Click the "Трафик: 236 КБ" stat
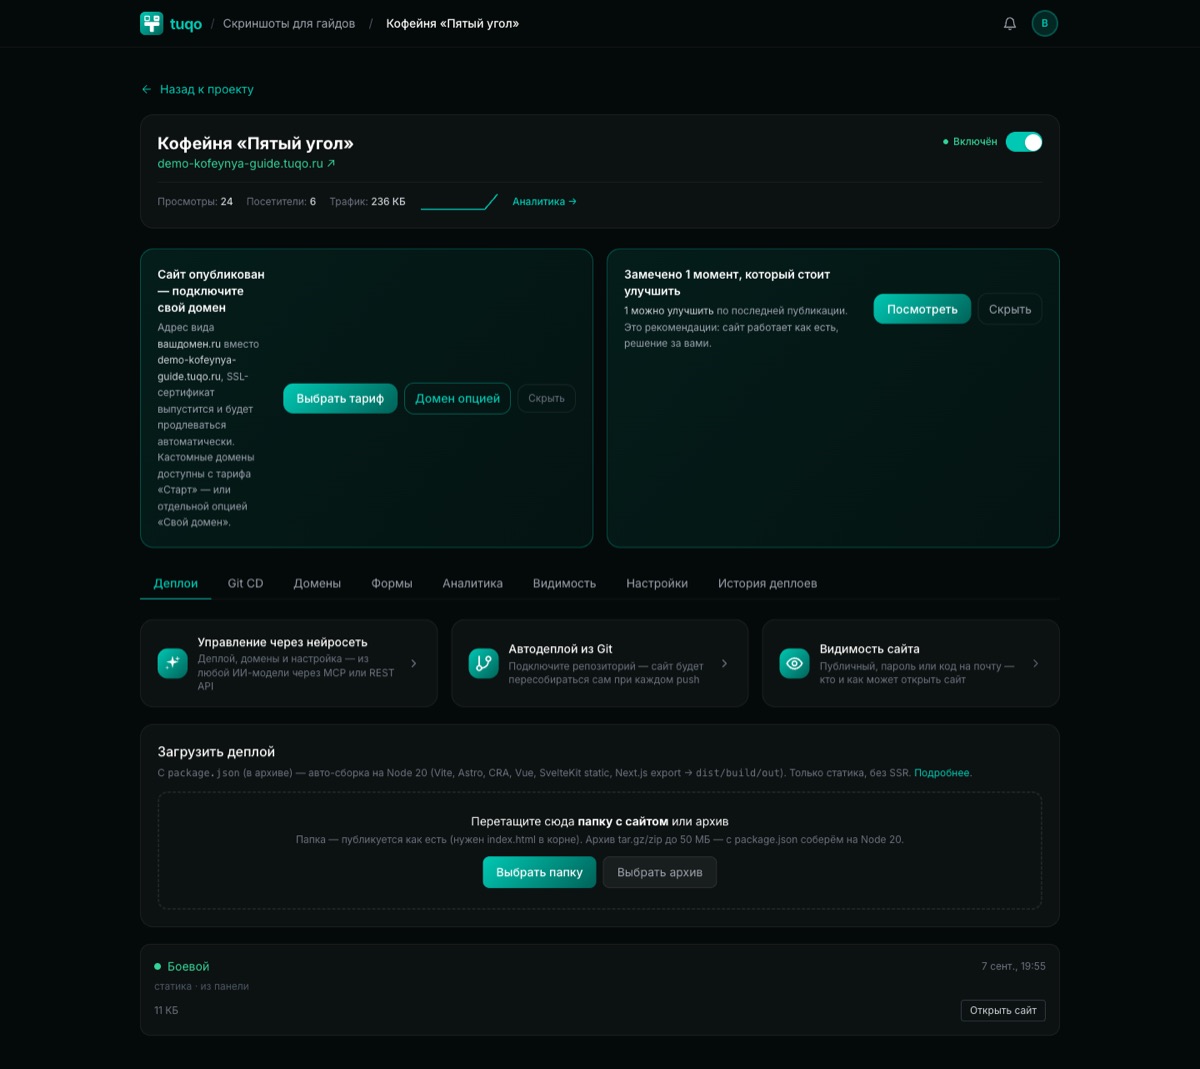The image size is (1200, 1069). click(367, 202)
